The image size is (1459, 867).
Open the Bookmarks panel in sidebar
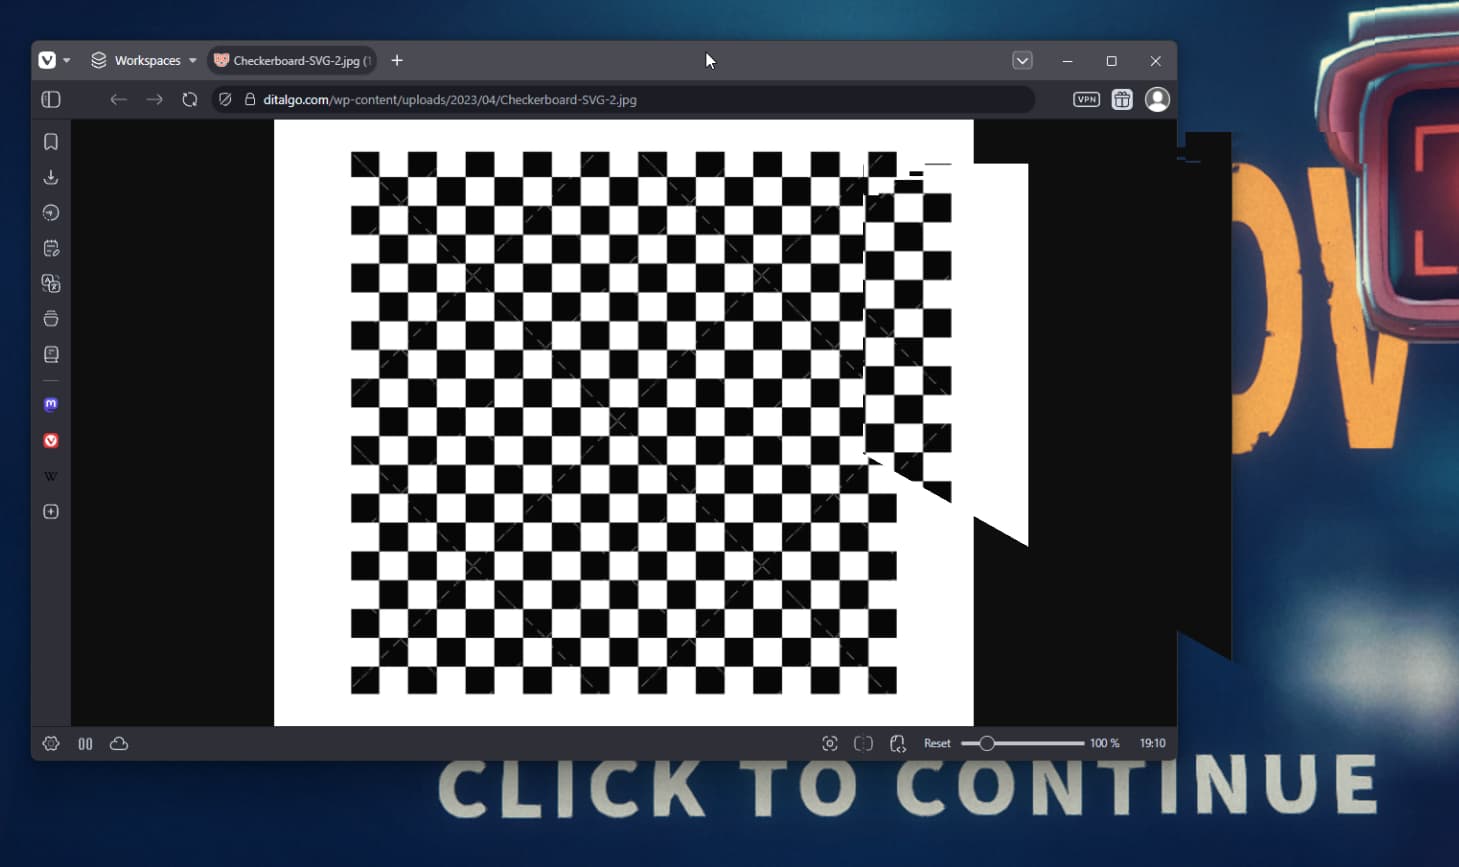tap(51, 142)
